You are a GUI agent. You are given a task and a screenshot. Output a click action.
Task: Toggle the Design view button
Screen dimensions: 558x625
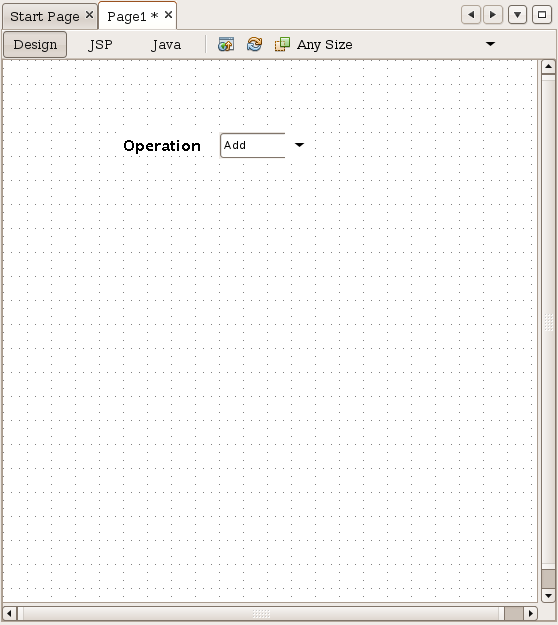(35, 45)
